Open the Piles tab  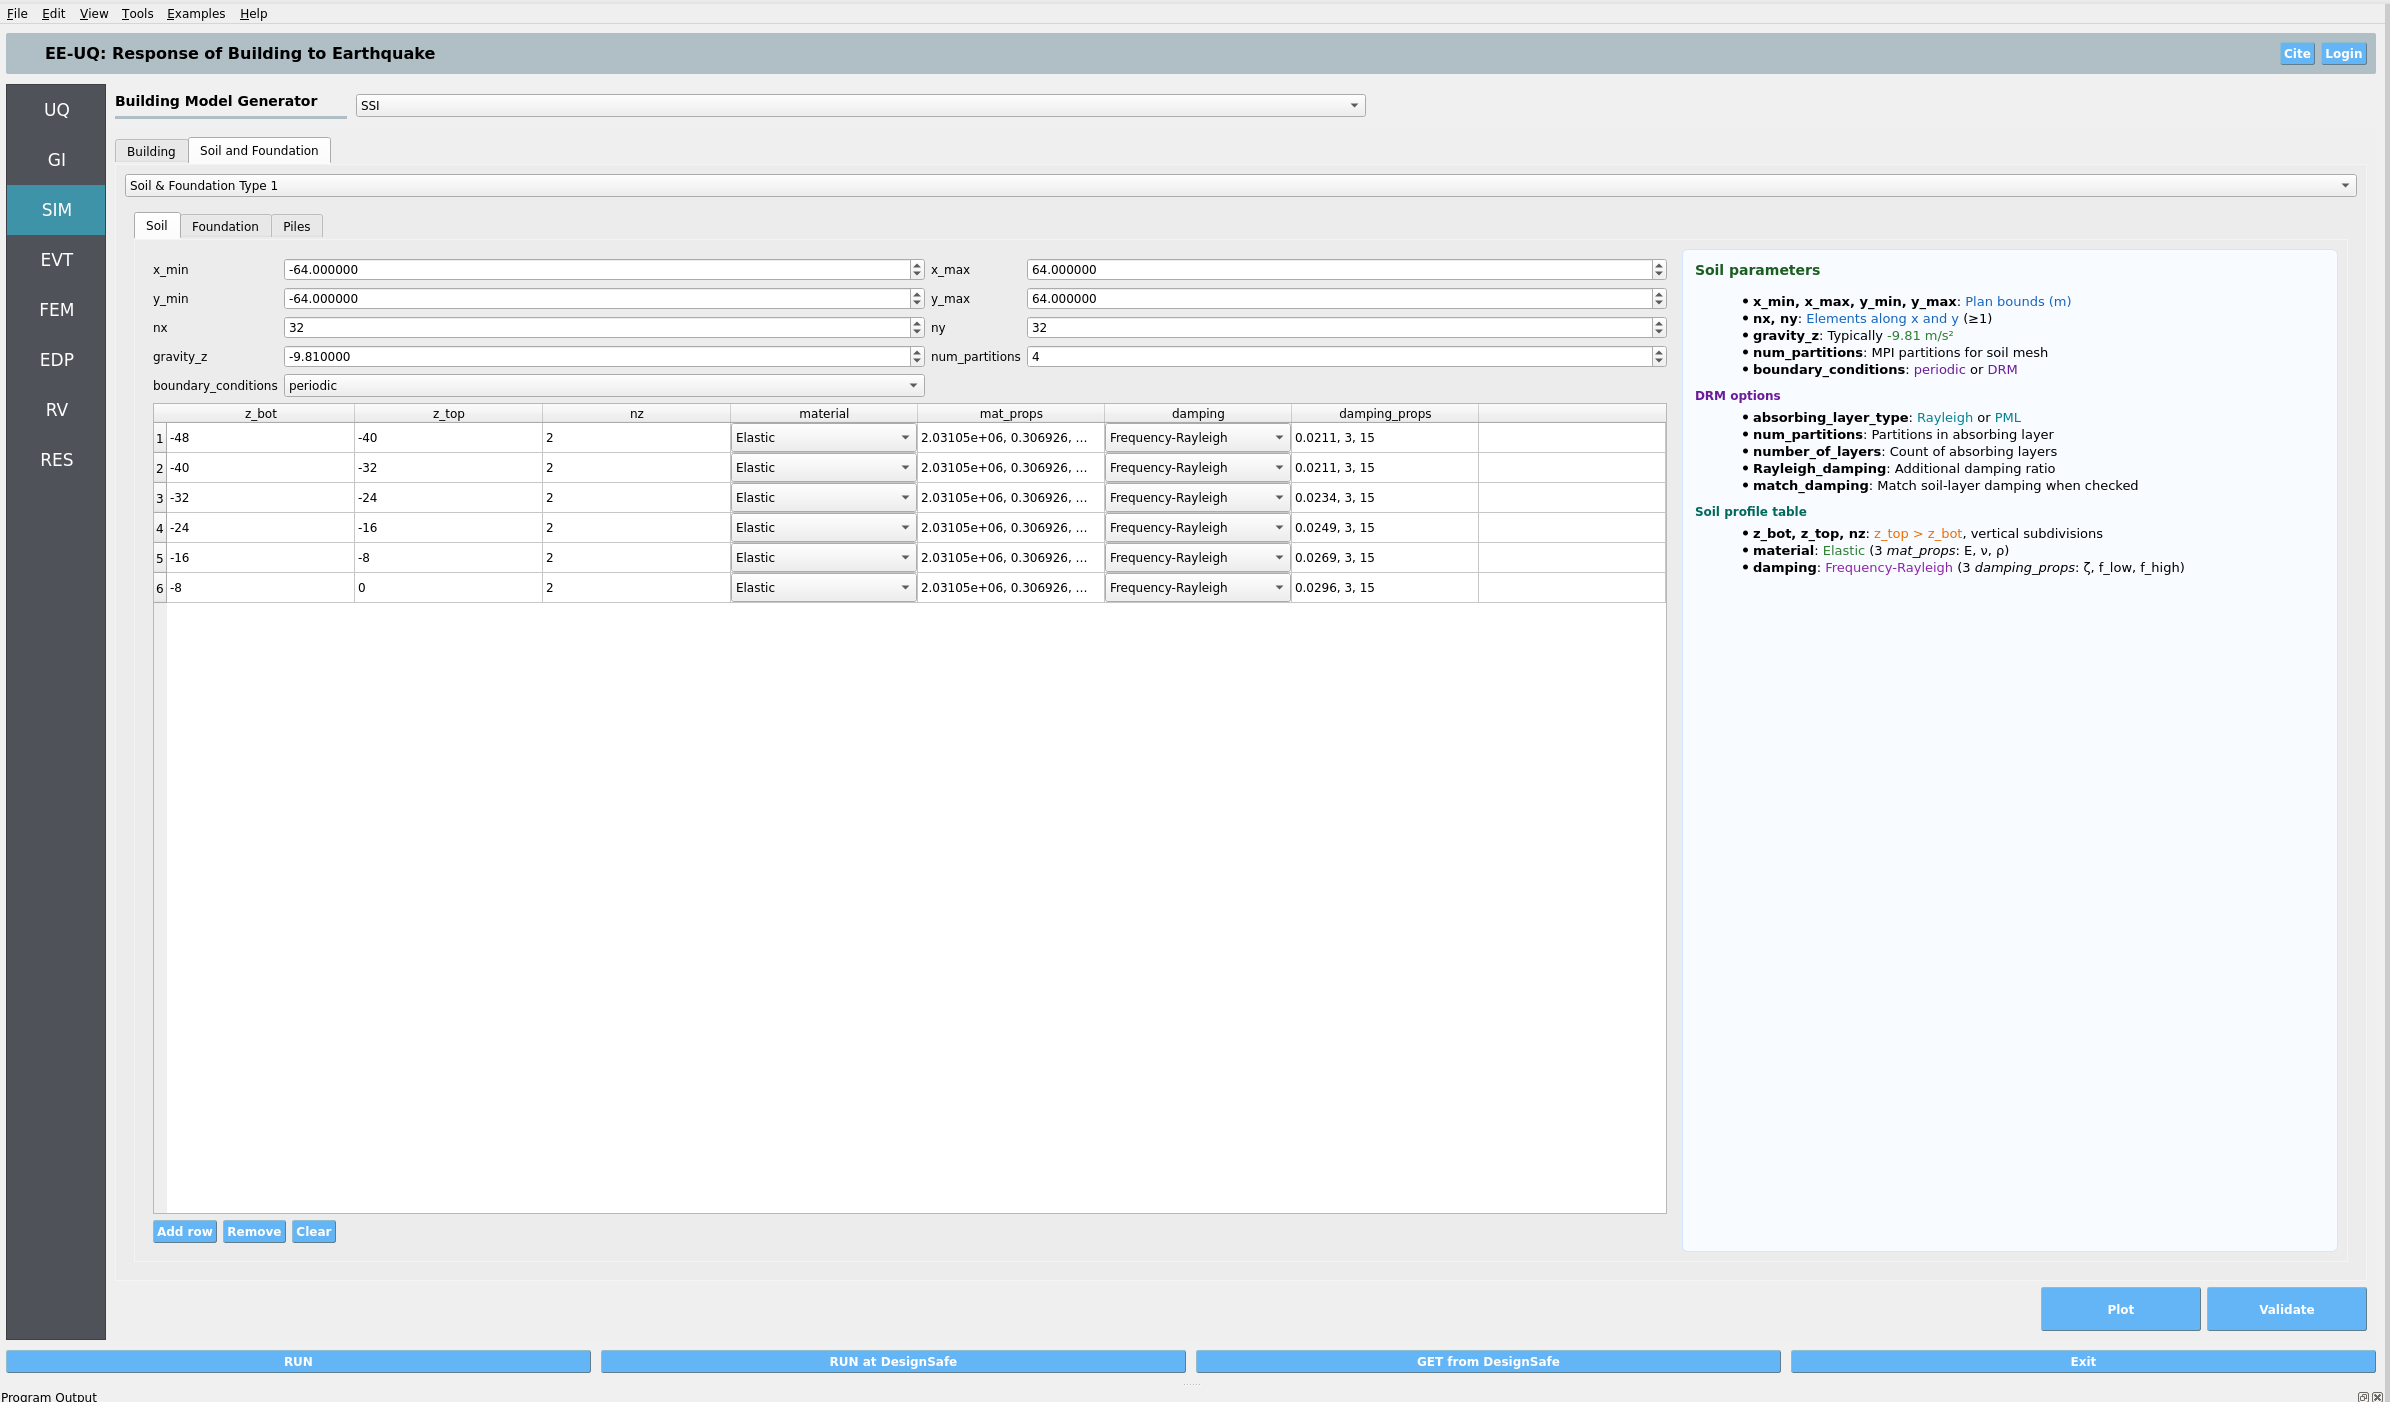(296, 227)
